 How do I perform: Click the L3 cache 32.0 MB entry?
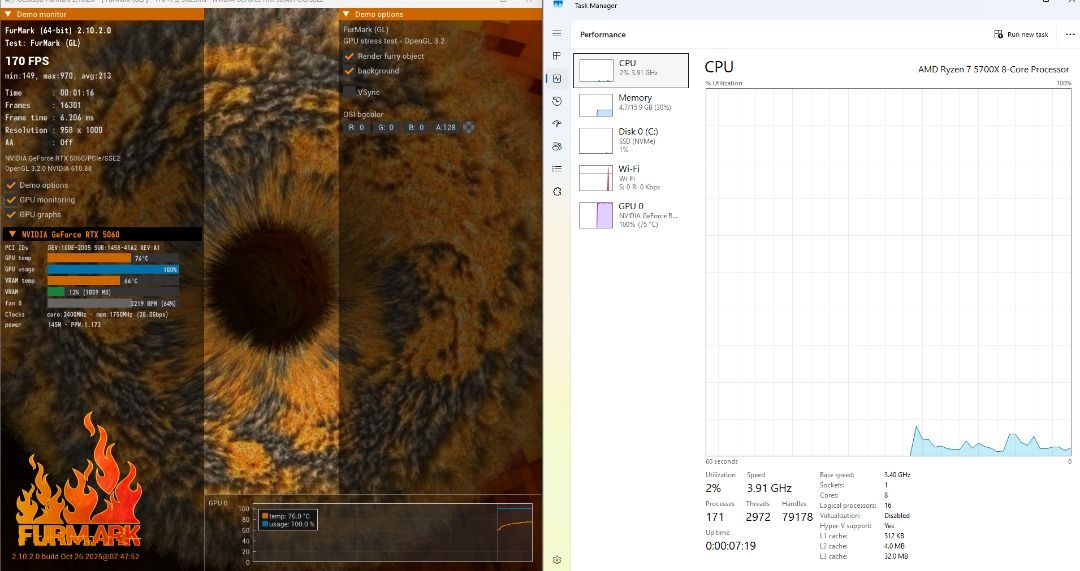[864, 557]
